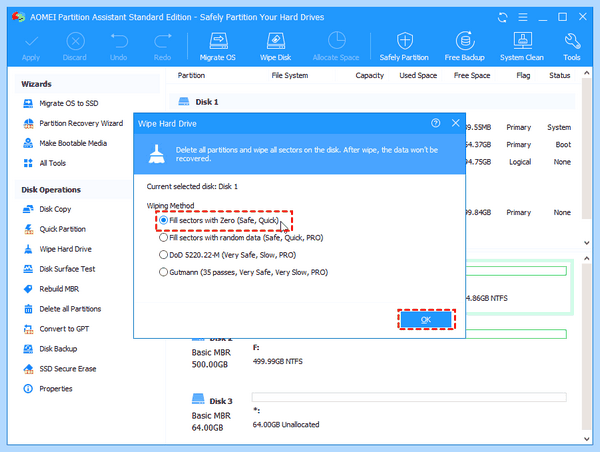
Task: Confirm the wipe with OK button
Action: pyautogui.click(x=426, y=320)
